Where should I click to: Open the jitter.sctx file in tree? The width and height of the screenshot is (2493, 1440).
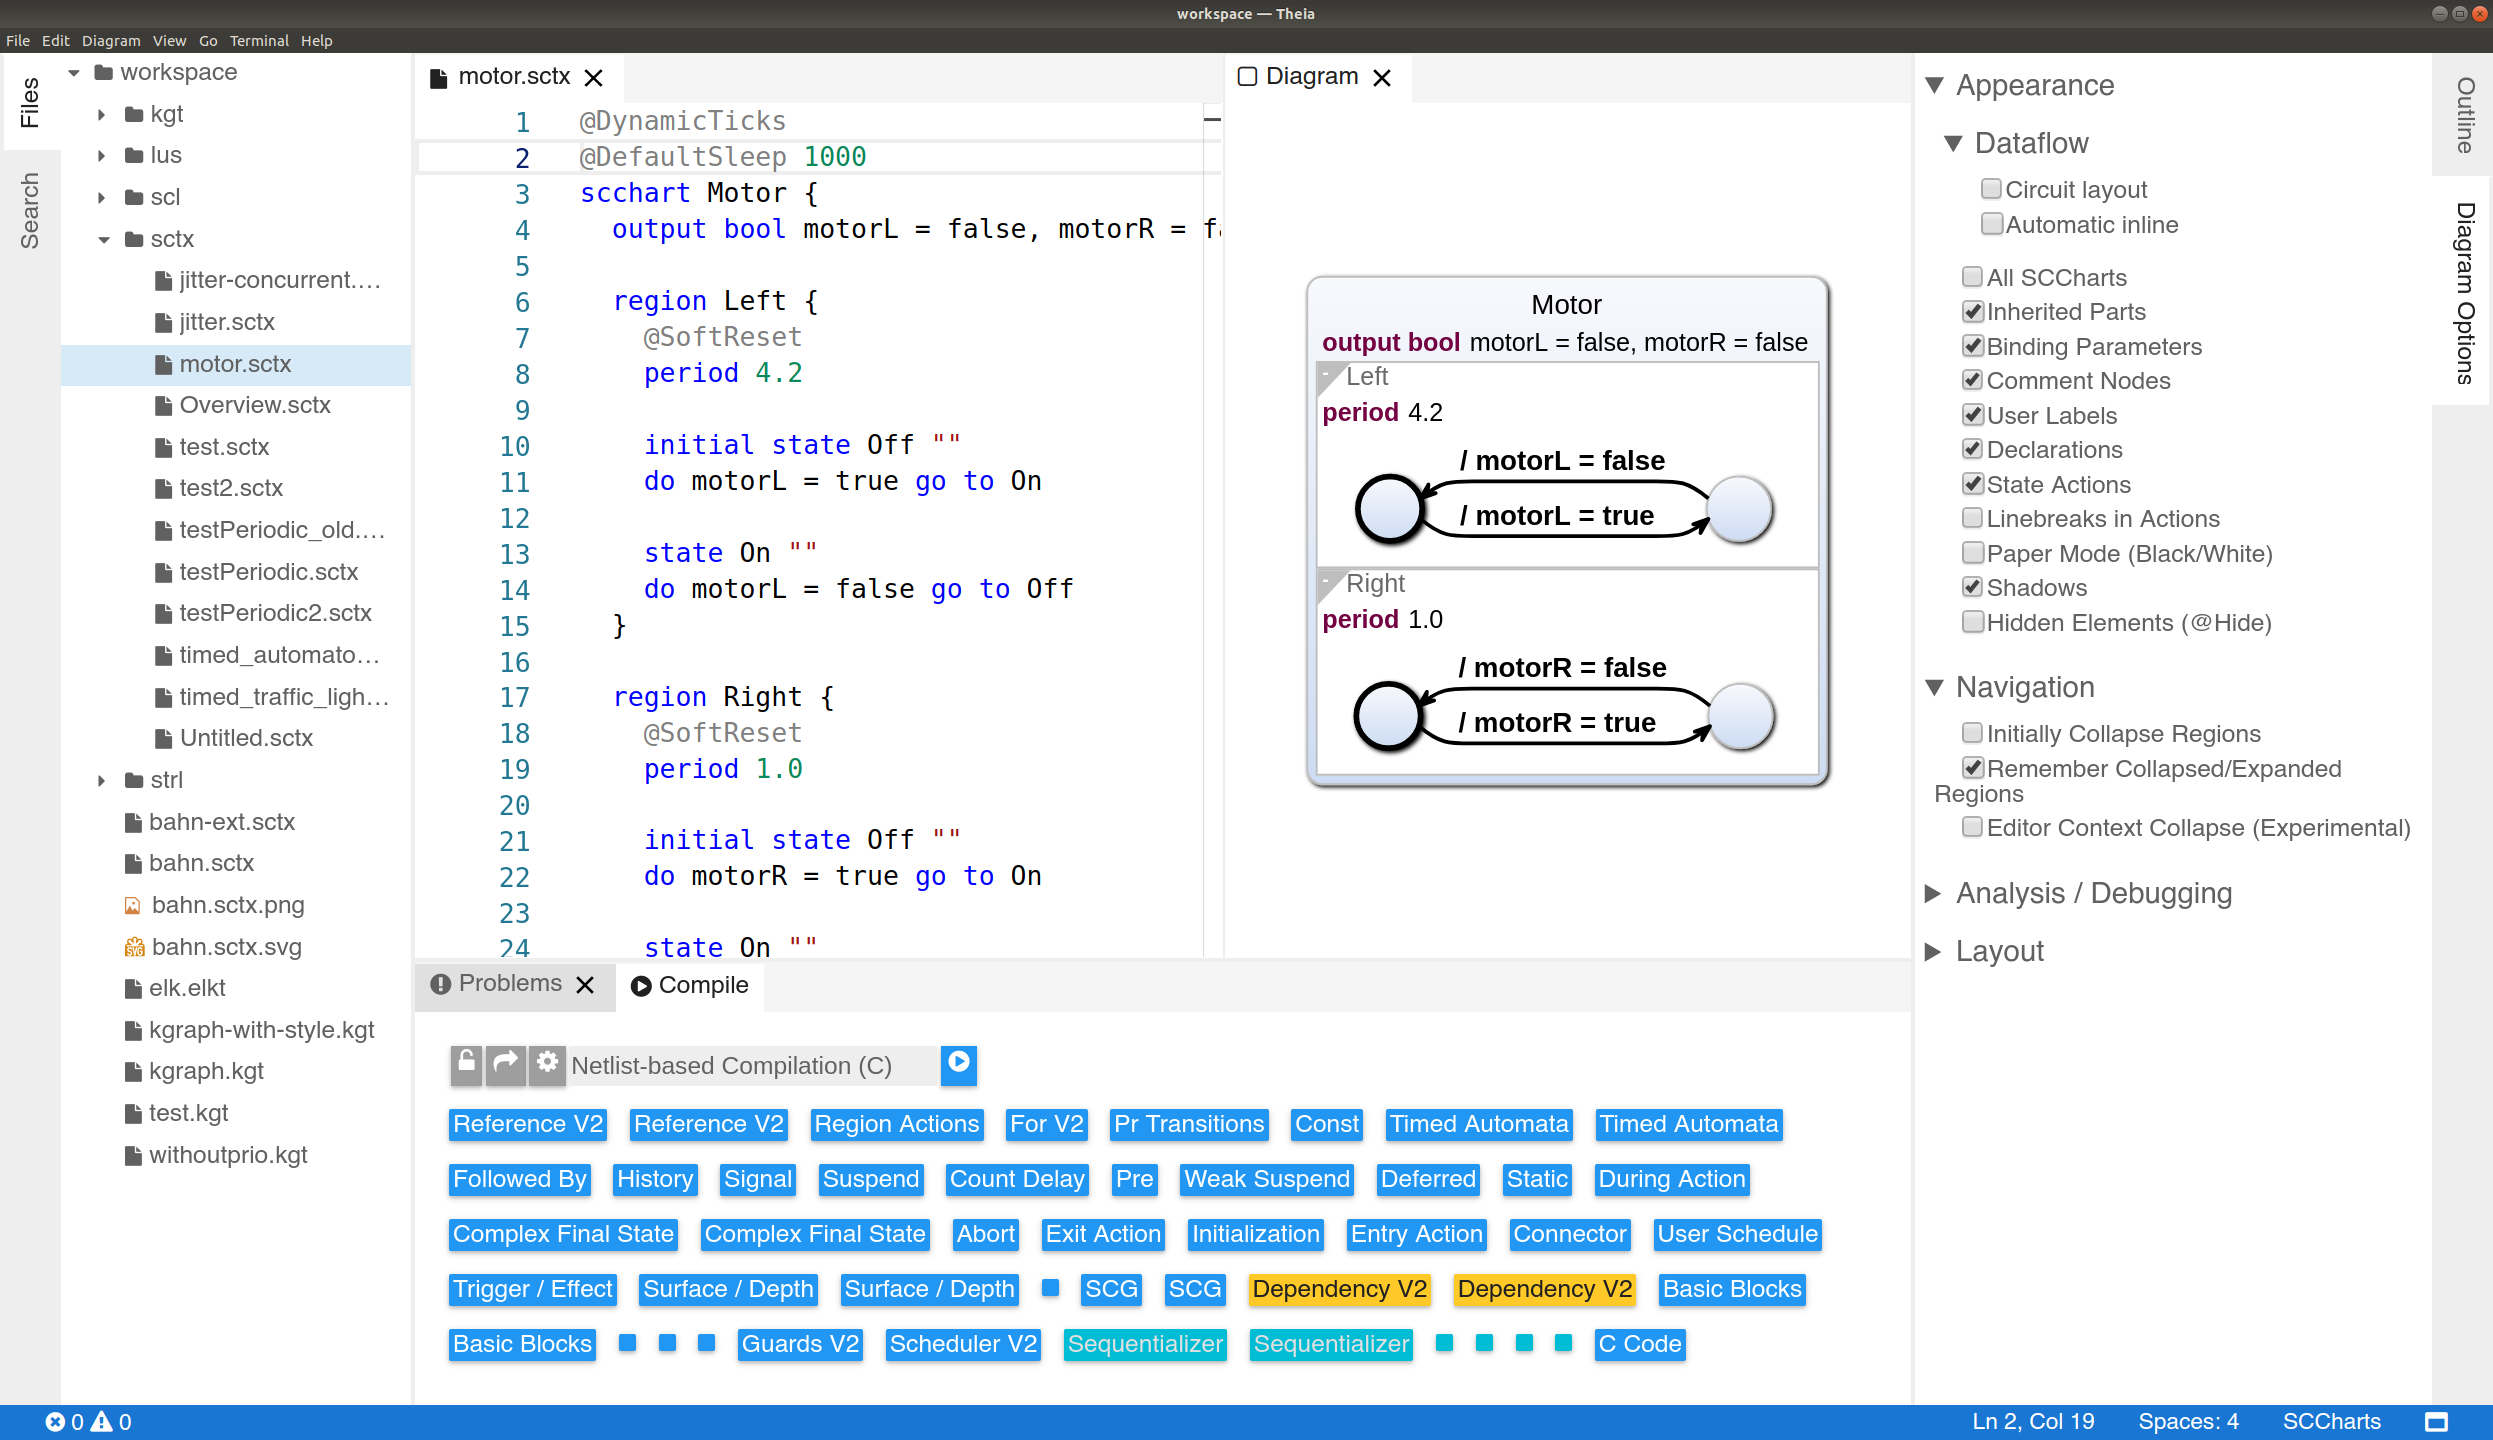[x=227, y=322]
